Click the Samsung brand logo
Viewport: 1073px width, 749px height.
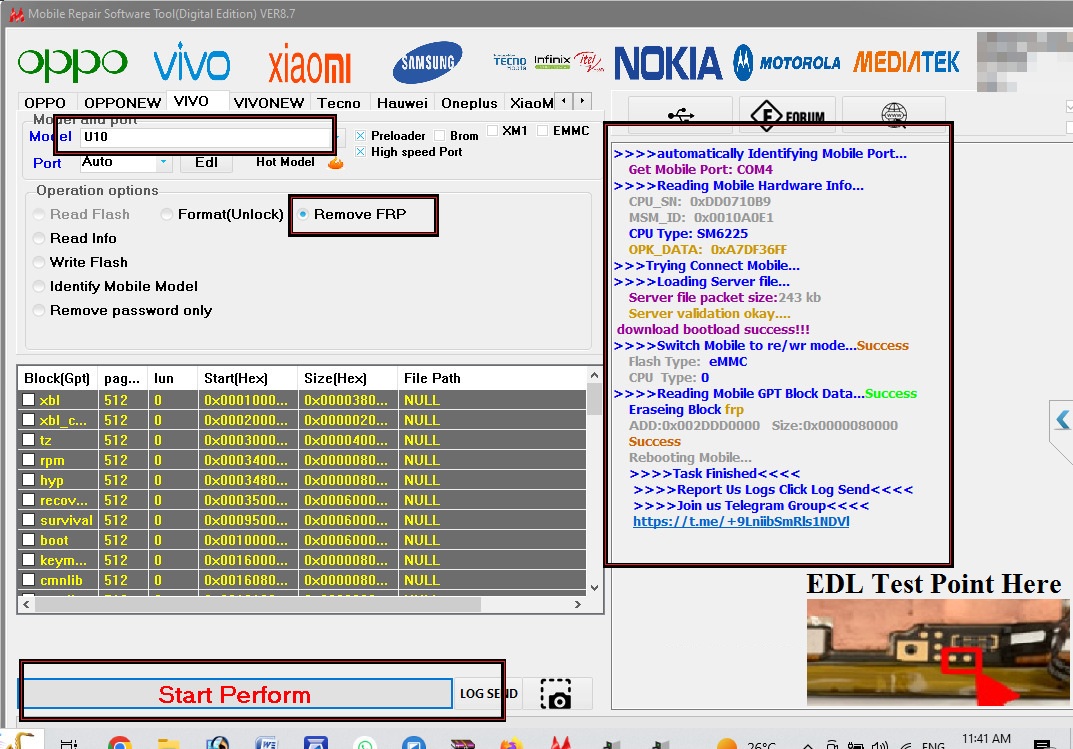pyautogui.click(x=428, y=62)
